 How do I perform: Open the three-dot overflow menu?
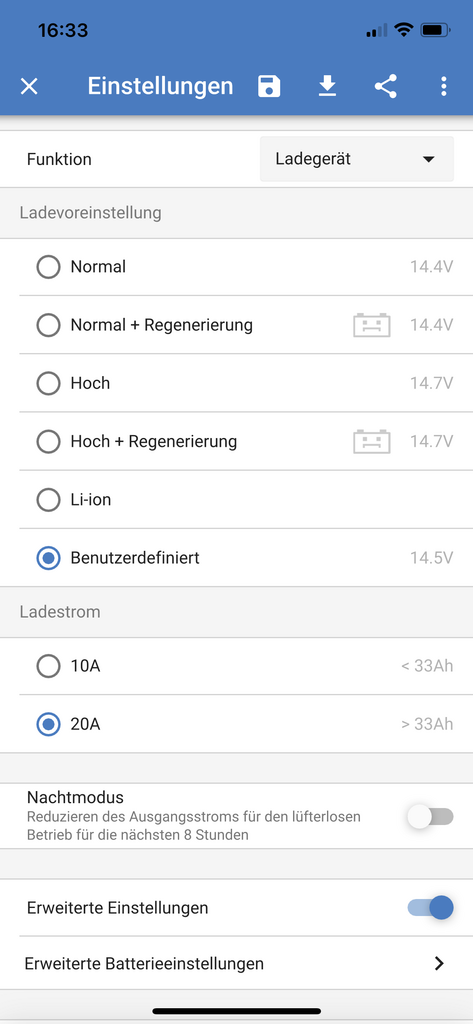tap(444, 86)
